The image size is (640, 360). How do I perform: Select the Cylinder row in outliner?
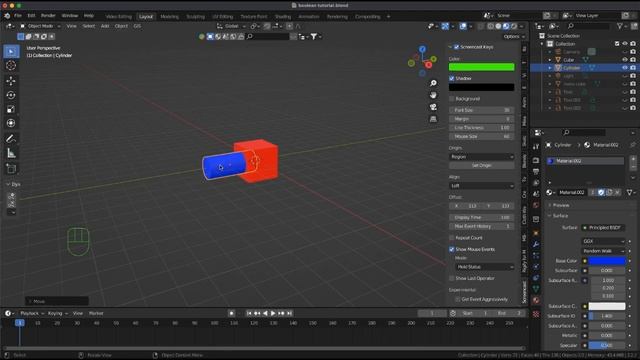[x=584, y=68]
